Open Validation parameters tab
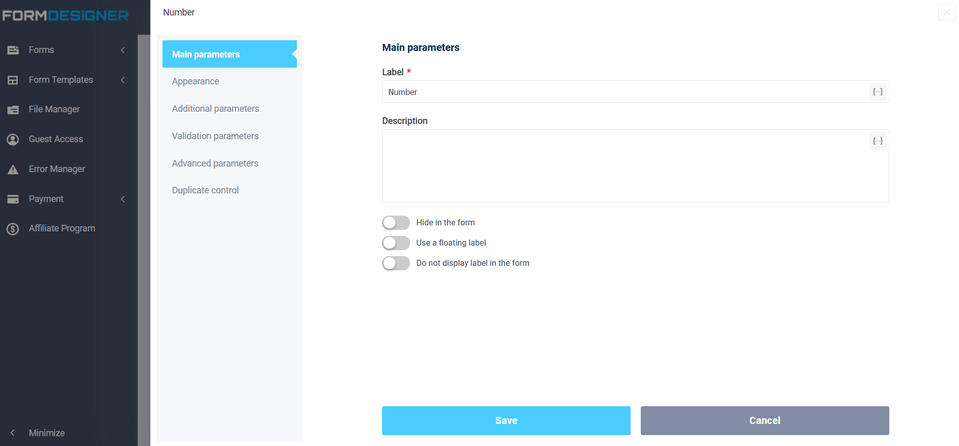Viewport: 959px width, 446px height. point(215,136)
